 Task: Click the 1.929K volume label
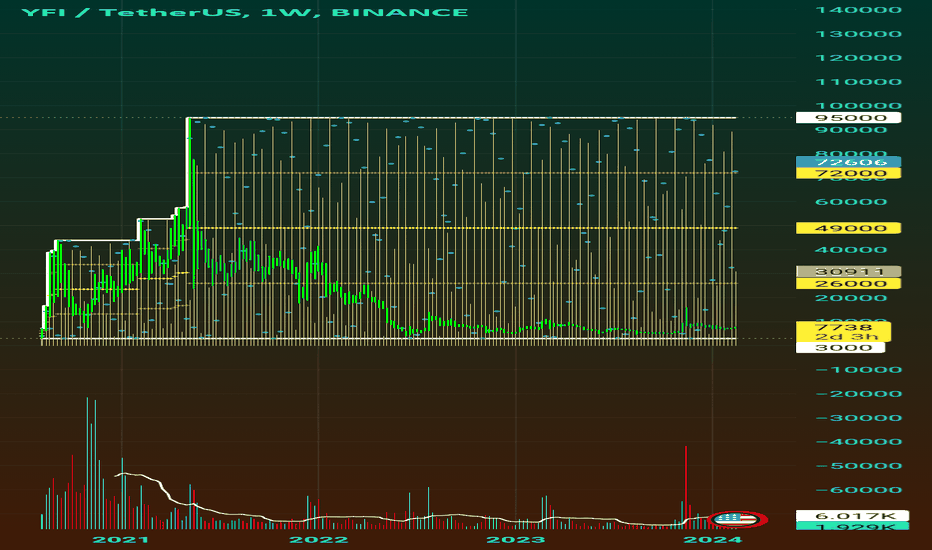pos(852,526)
